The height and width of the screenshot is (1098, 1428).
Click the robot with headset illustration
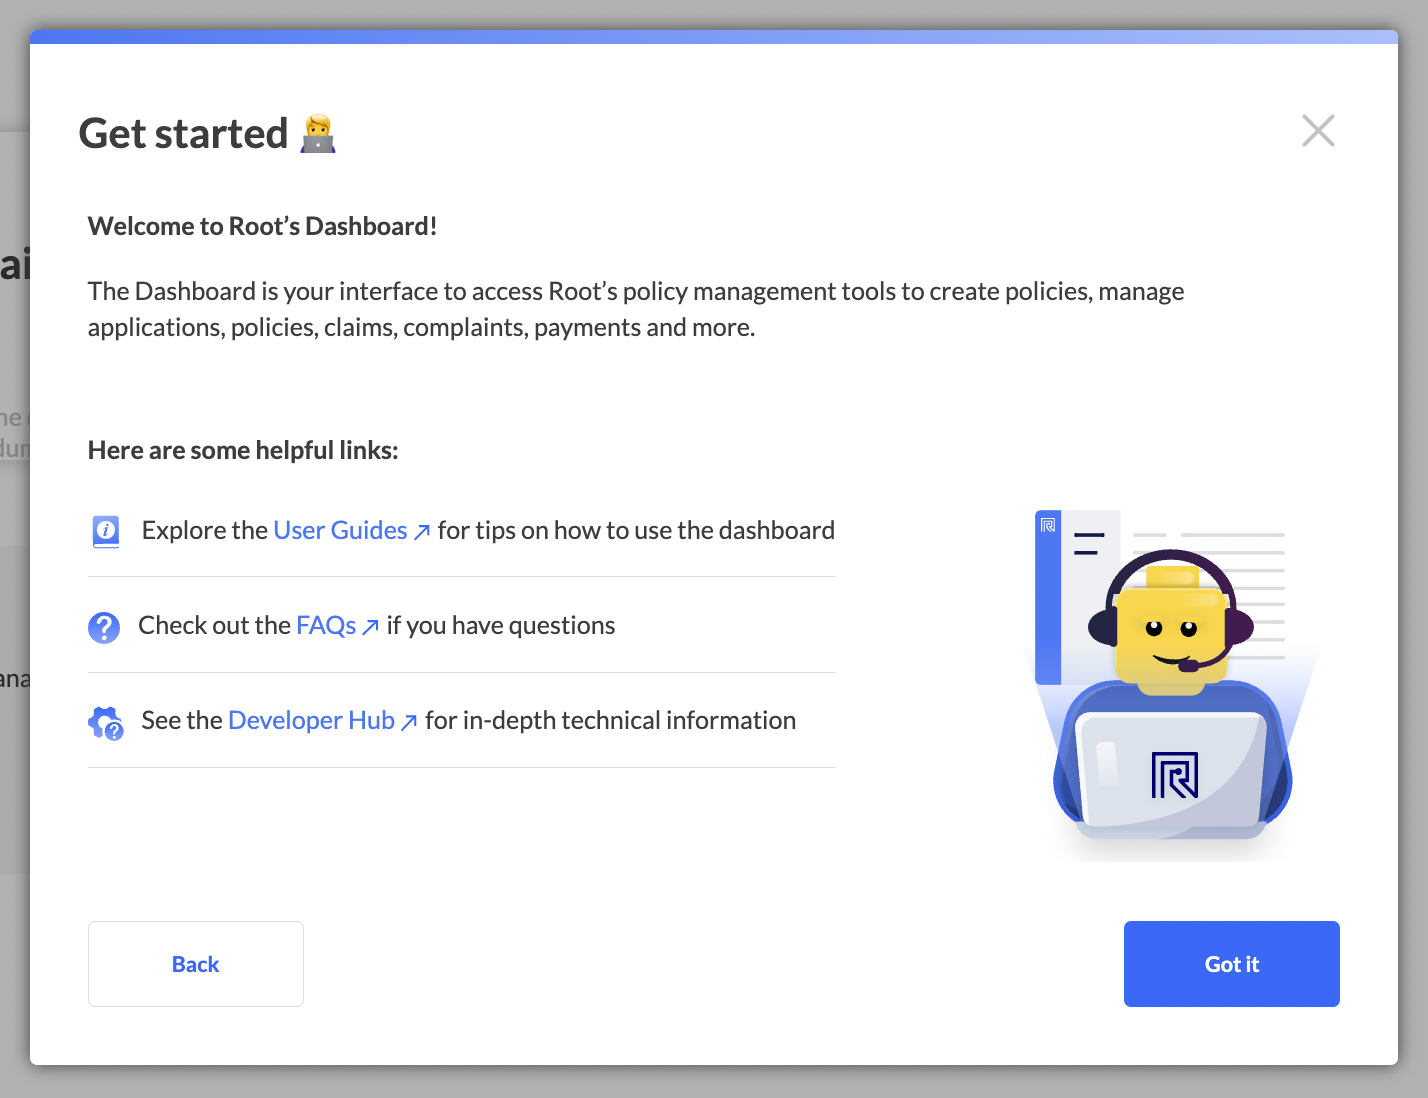coord(1172,685)
